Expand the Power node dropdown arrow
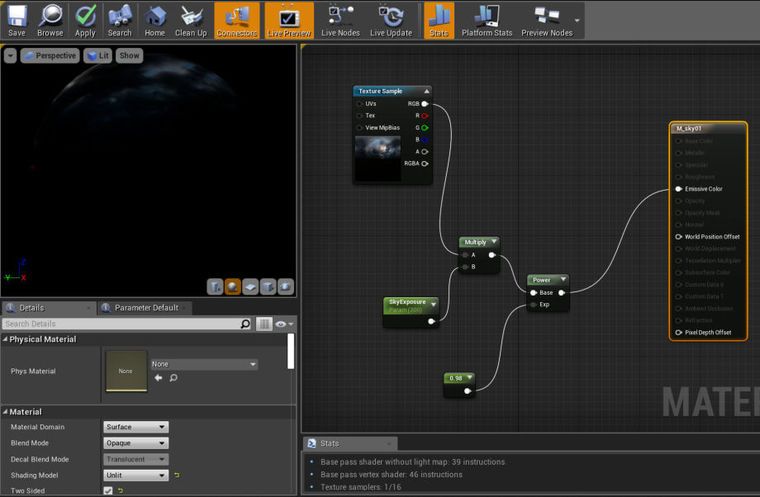This screenshot has height=497, width=760. click(563, 279)
